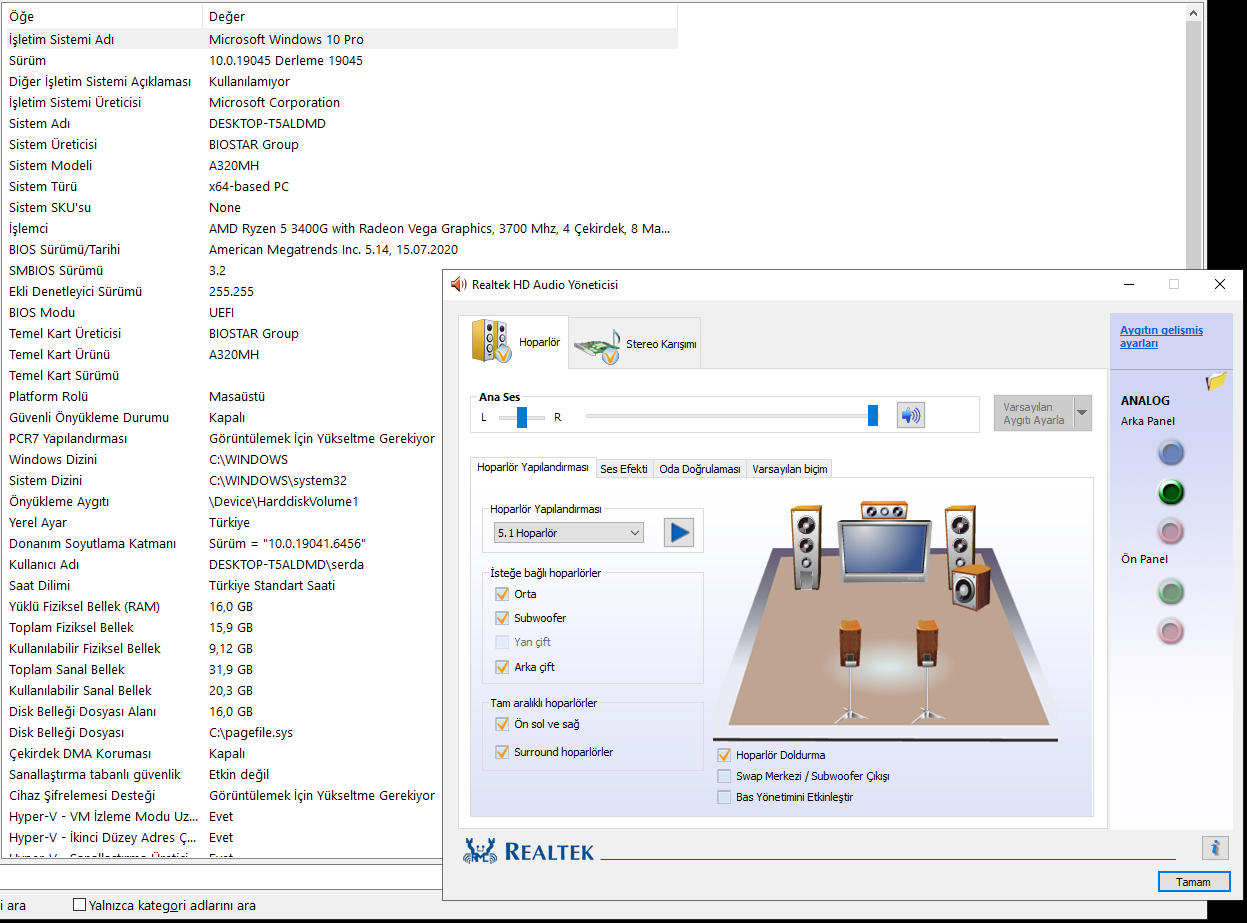Click the play test button for speakers
This screenshot has height=923, width=1247.
pyautogui.click(x=680, y=533)
